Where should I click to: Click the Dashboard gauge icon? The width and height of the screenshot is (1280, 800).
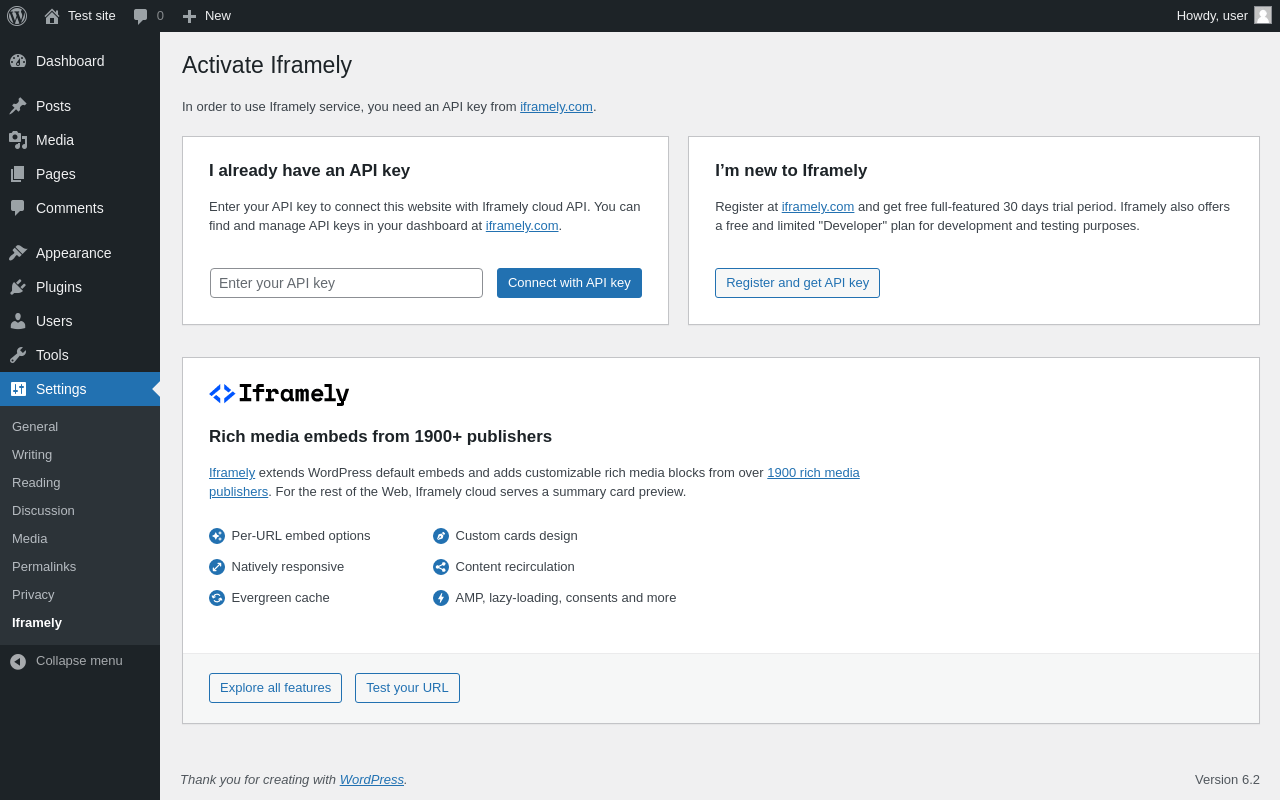(18, 61)
